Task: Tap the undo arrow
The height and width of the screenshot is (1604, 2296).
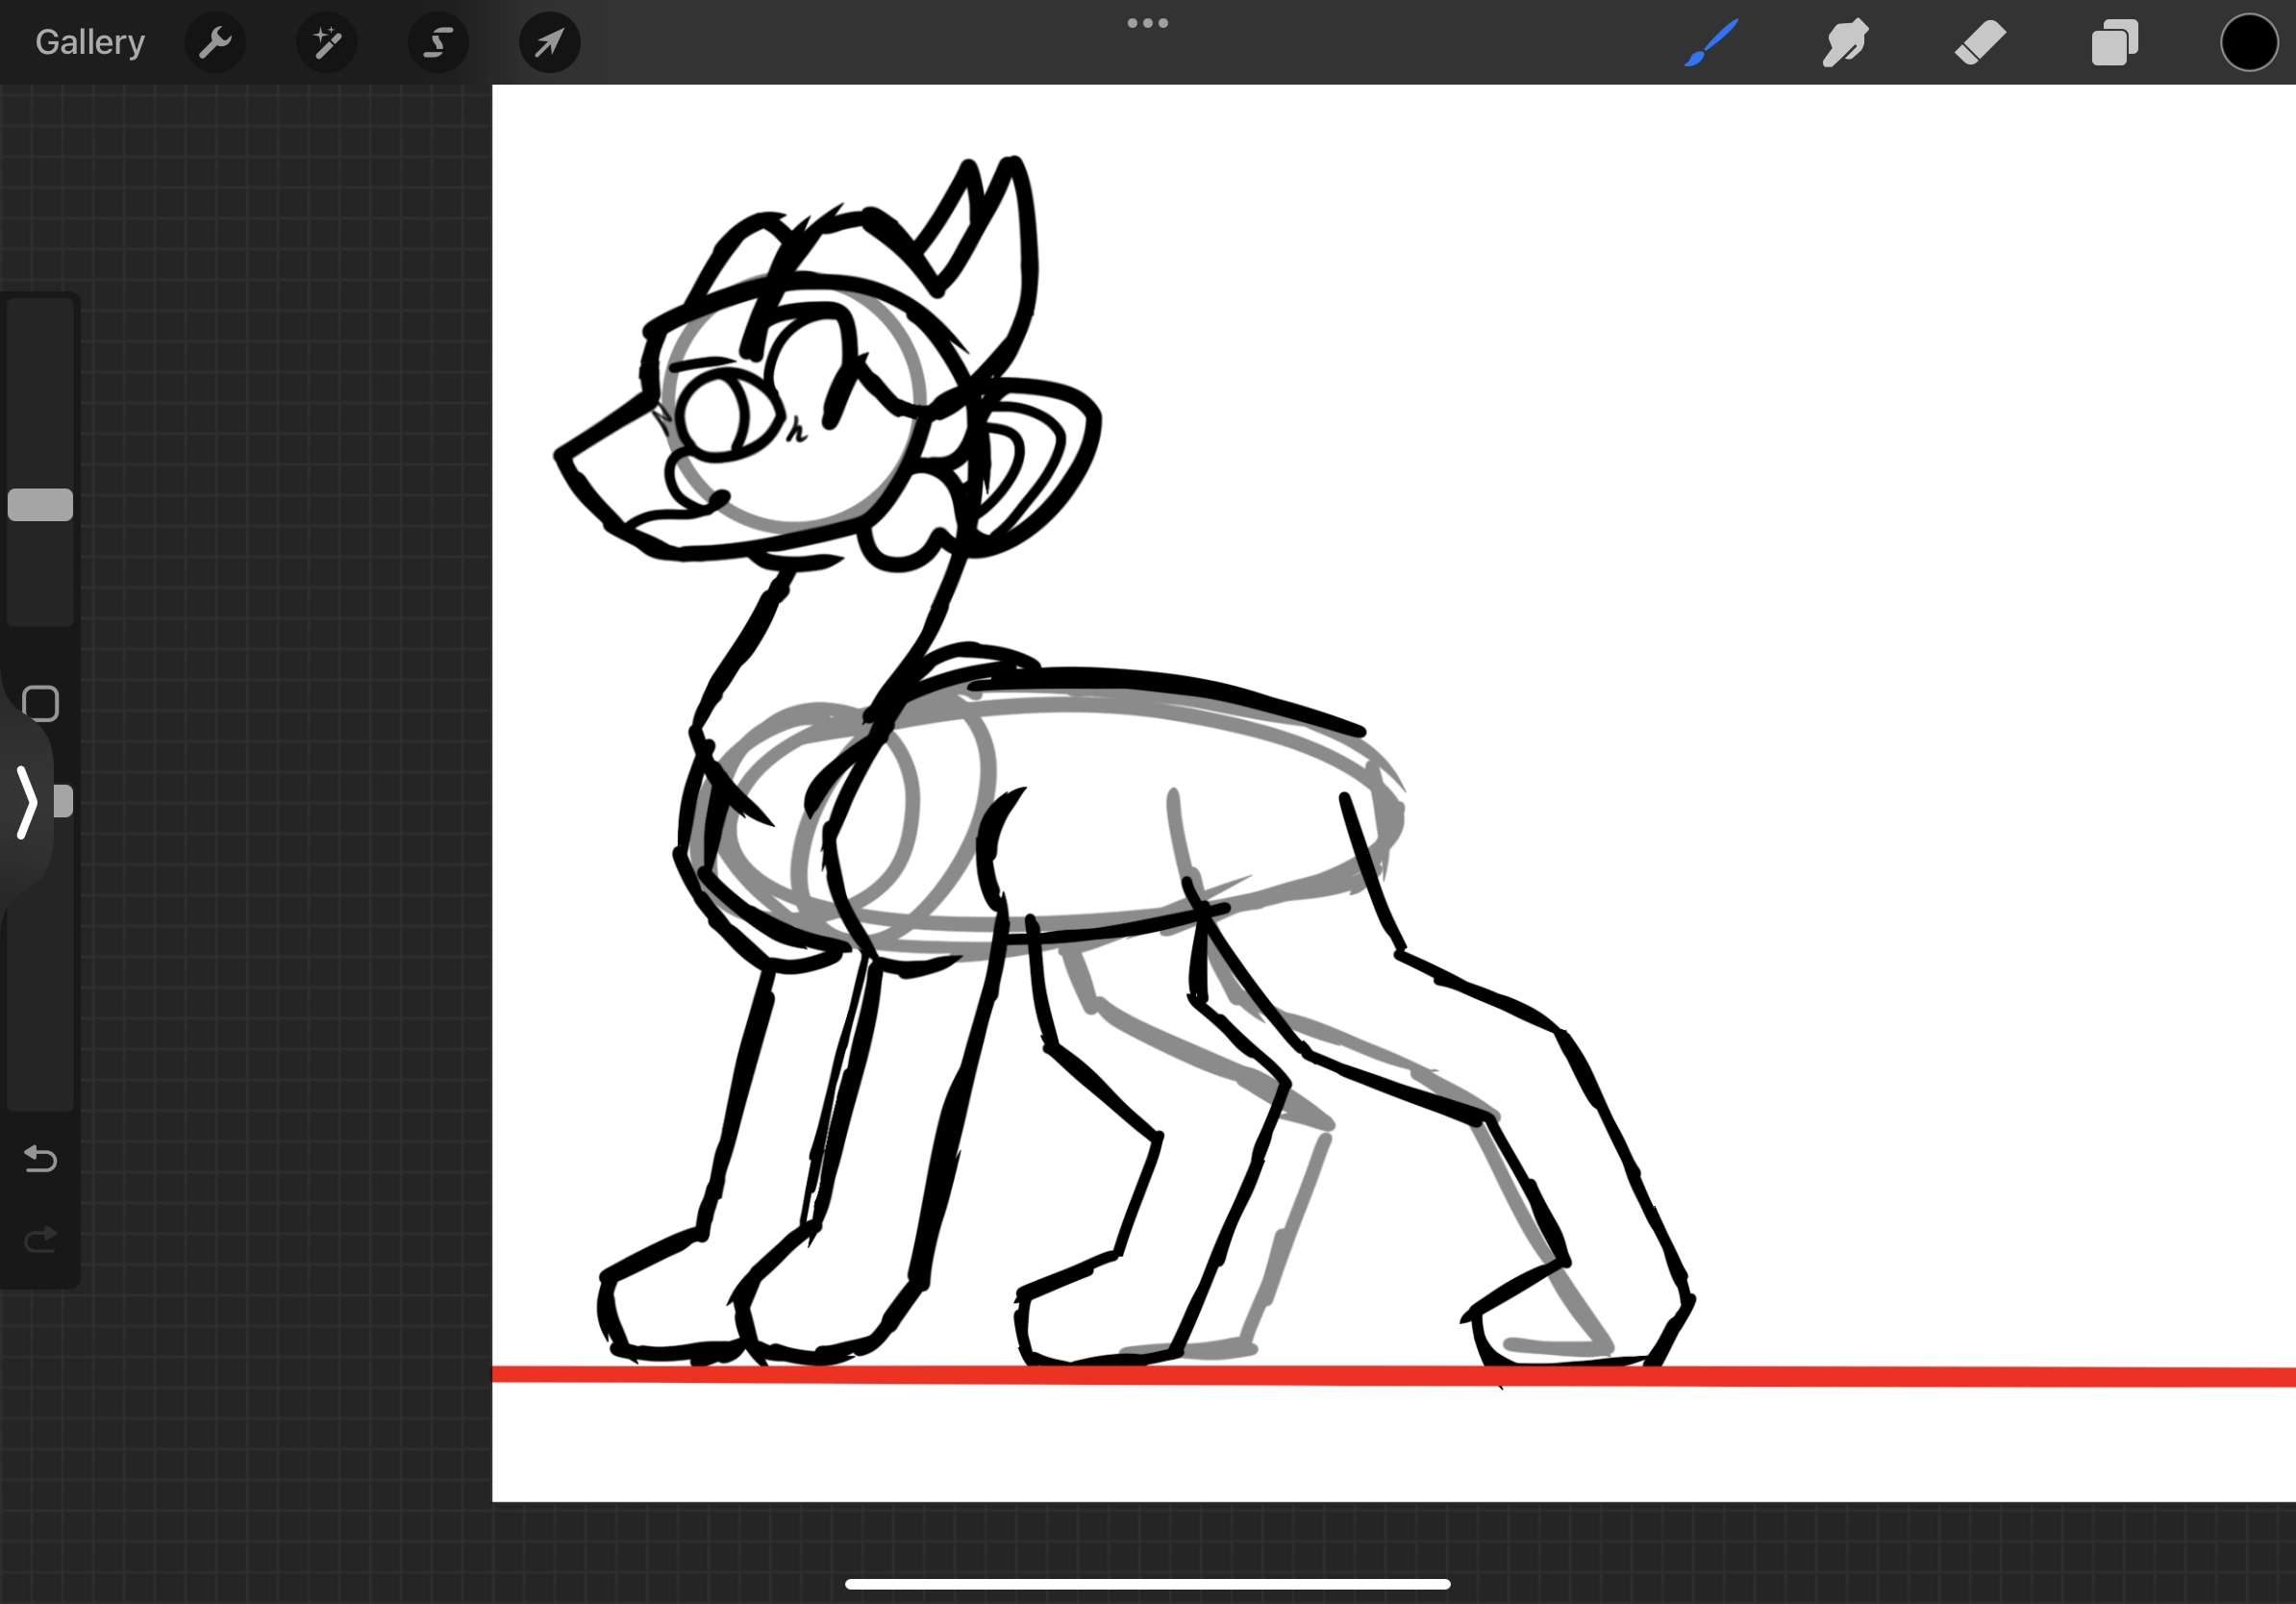Action: point(39,1159)
